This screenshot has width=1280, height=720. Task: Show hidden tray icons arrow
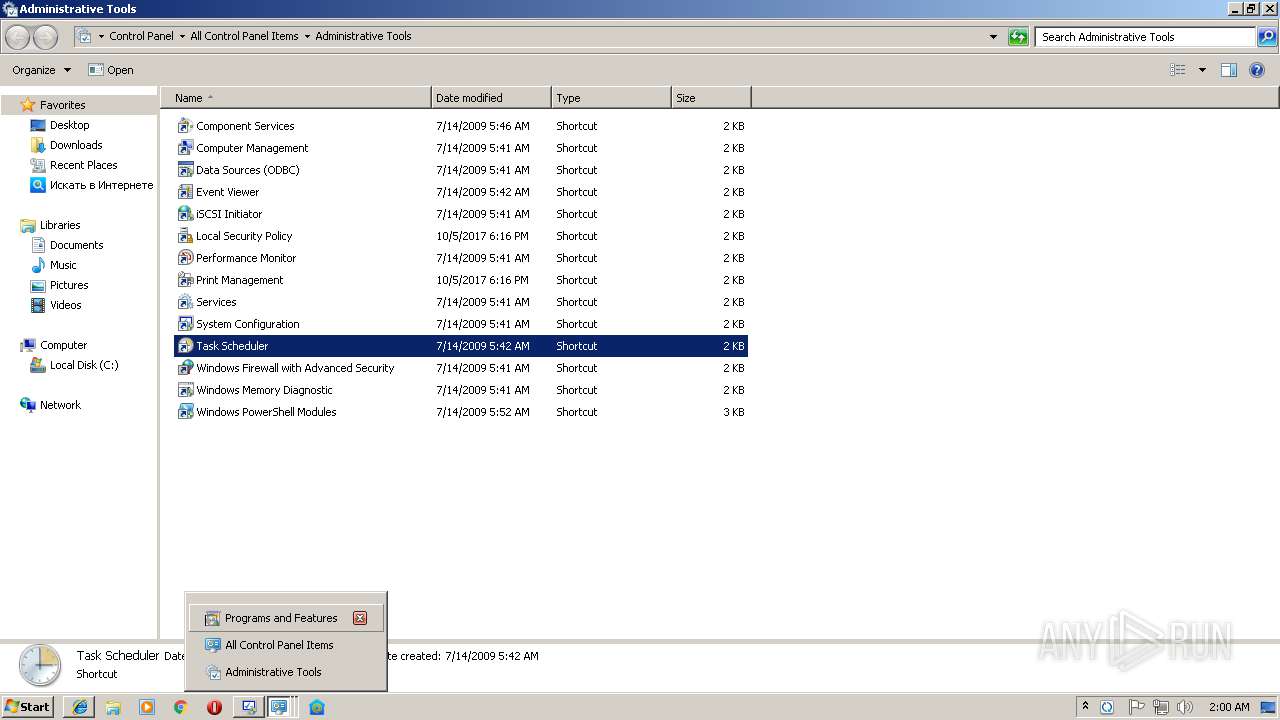(x=1085, y=707)
